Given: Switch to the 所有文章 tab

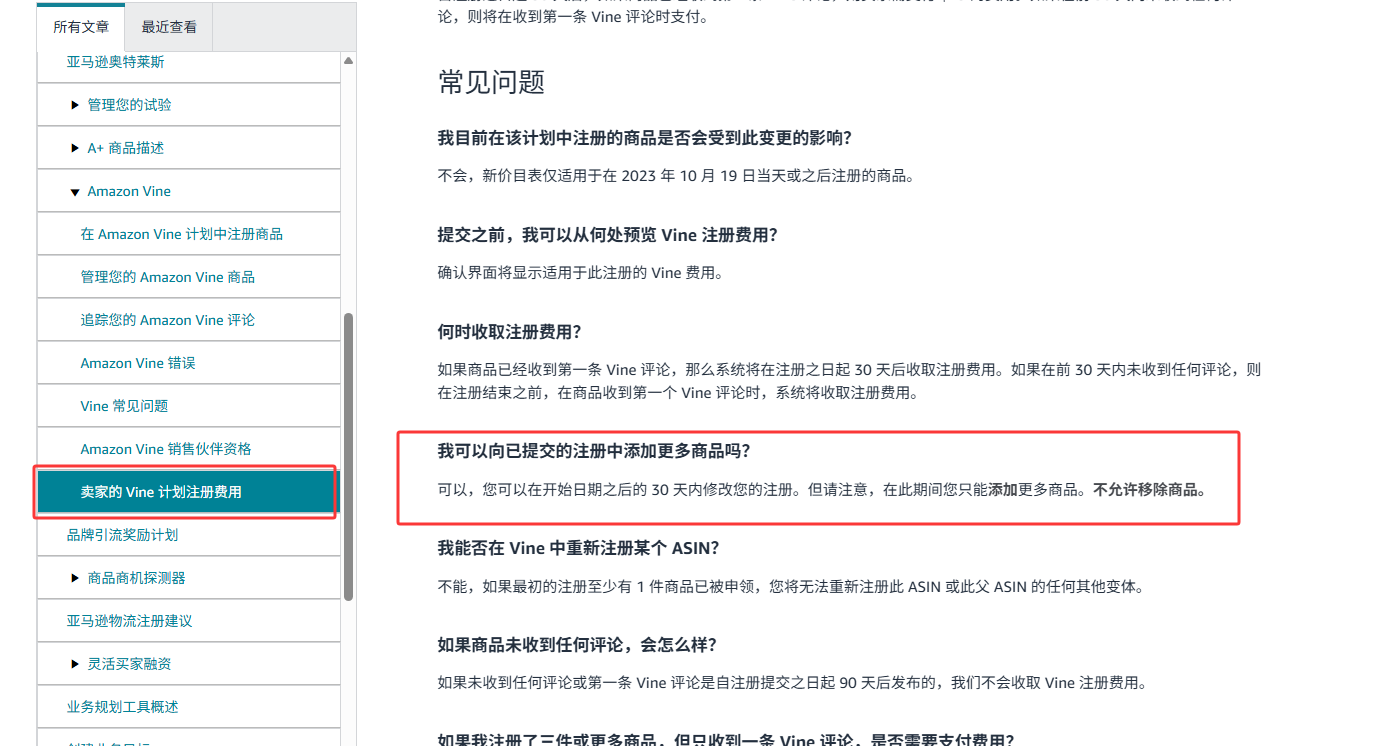Looking at the screenshot, I should [81, 27].
